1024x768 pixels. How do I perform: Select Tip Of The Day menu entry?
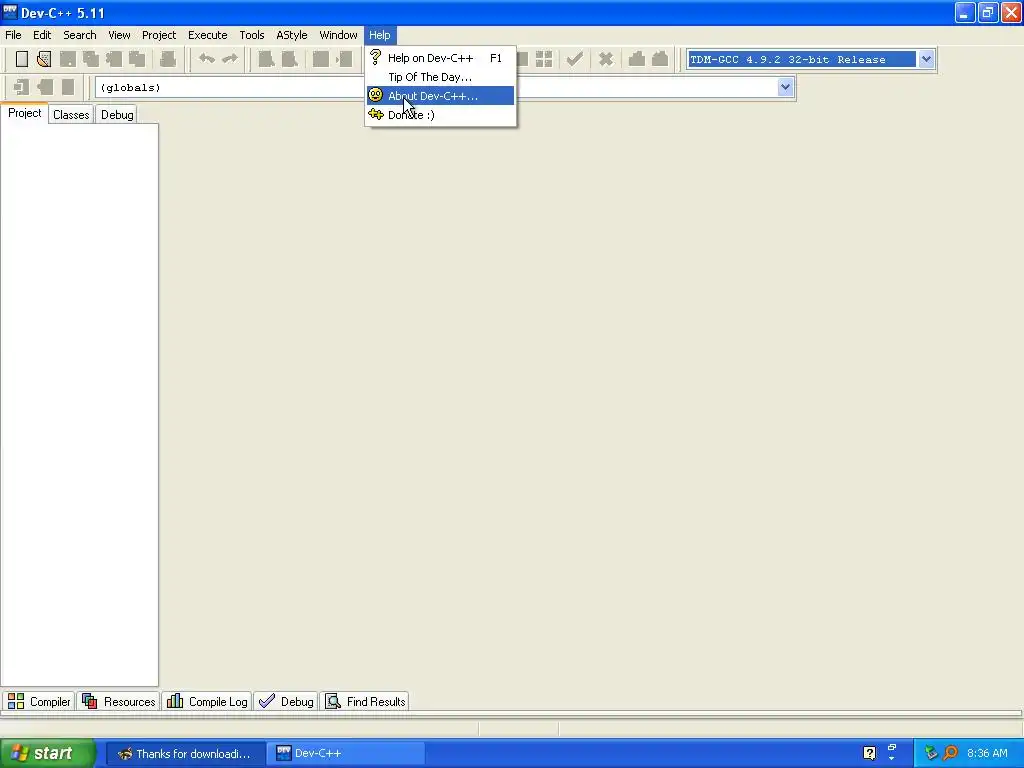click(x=440, y=77)
